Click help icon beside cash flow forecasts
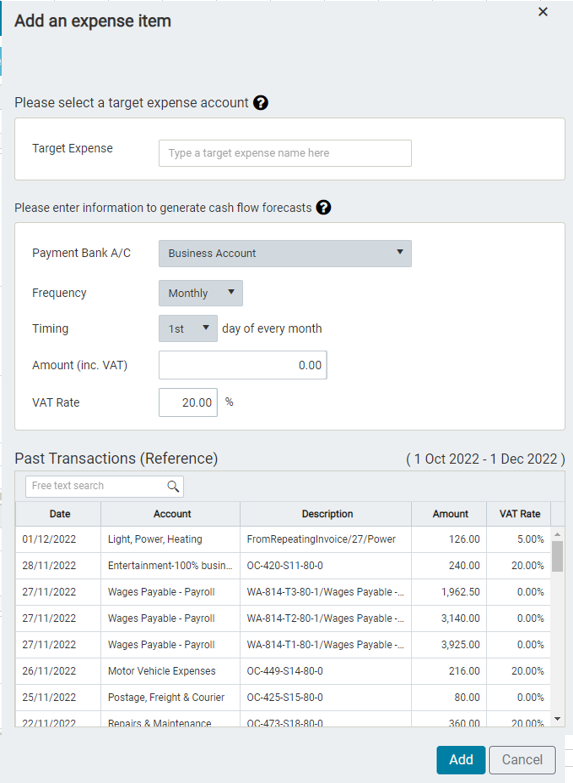The height and width of the screenshot is (783, 573). (323, 207)
